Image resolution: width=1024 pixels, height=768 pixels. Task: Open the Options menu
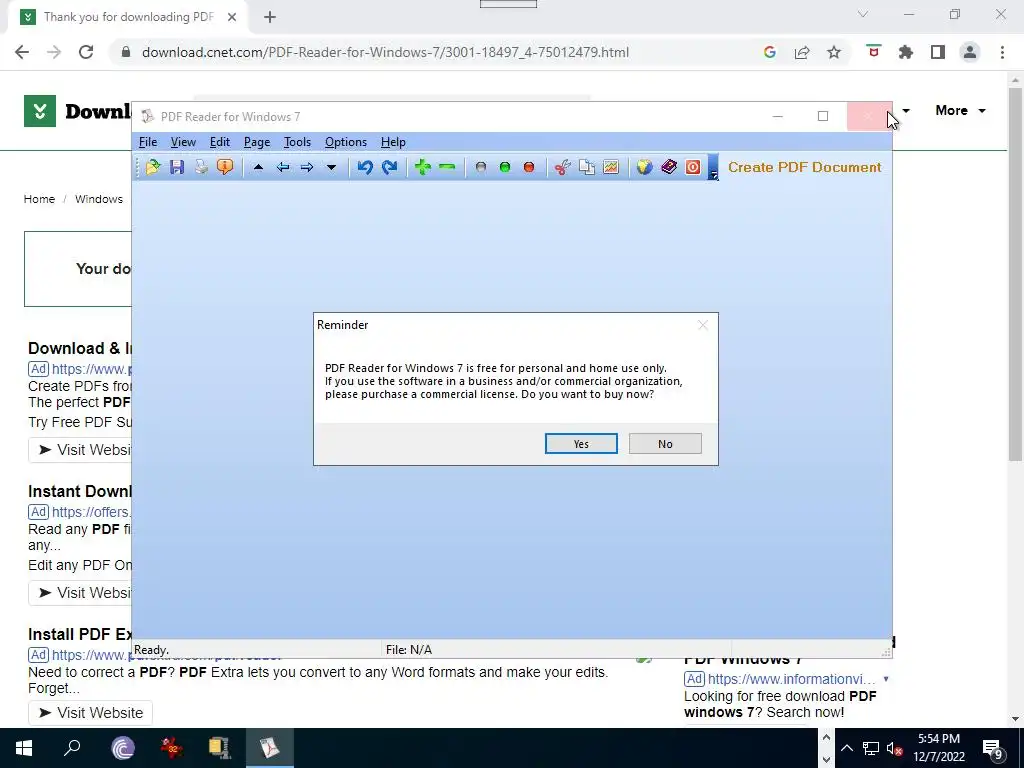(345, 142)
